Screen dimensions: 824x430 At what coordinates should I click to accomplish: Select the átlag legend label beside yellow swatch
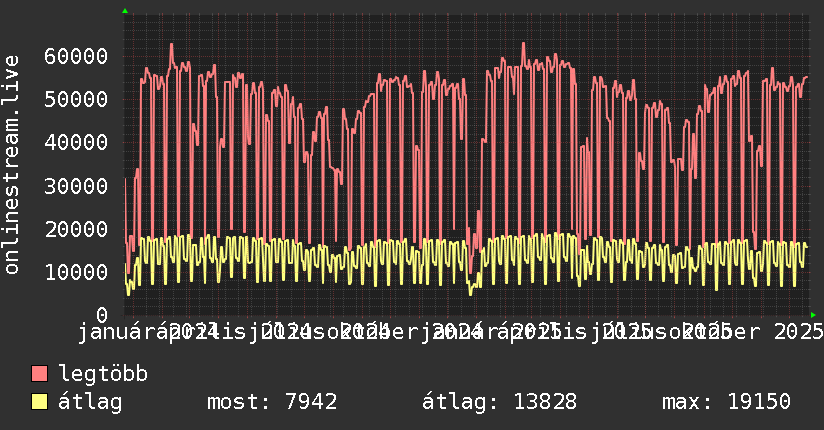(x=90, y=402)
